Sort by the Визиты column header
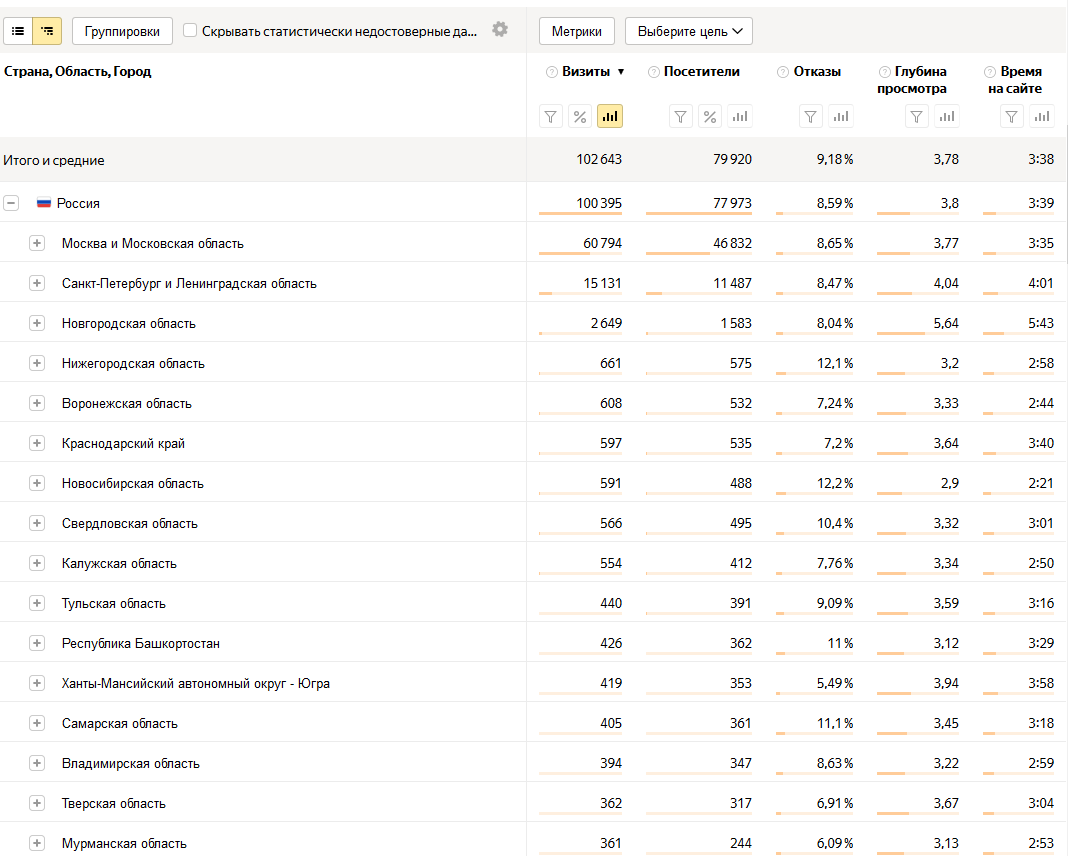The width and height of the screenshot is (1068, 856). (587, 72)
